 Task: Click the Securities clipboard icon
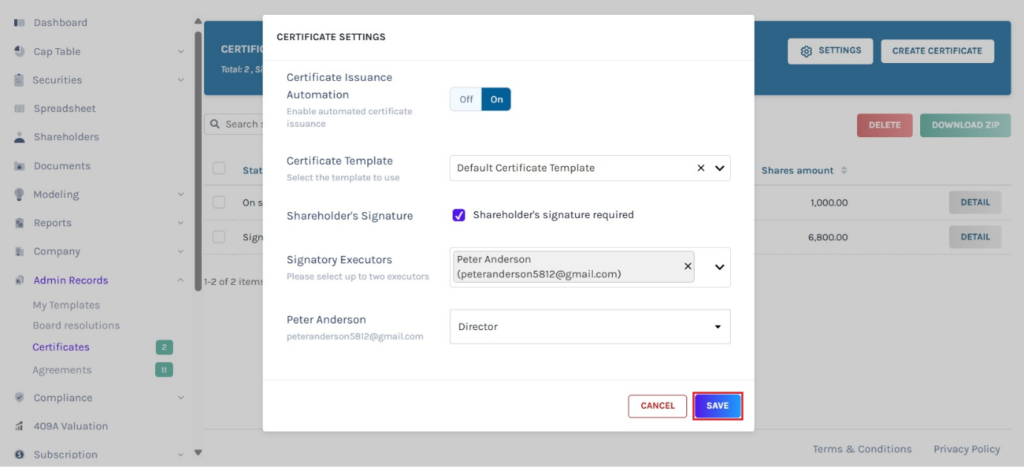pos(19,80)
